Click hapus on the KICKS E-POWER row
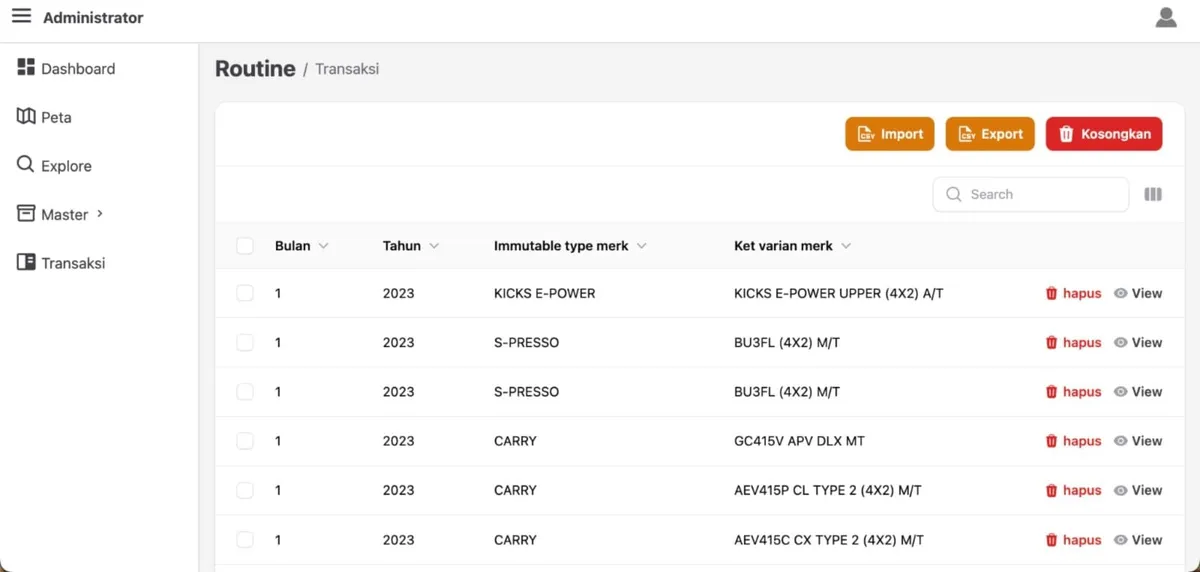The image size is (1200, 572). point(1073,293)
